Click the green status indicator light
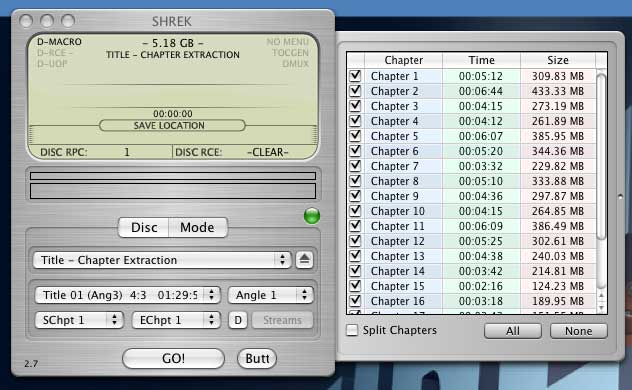632x390 pixels. (312, 216)
